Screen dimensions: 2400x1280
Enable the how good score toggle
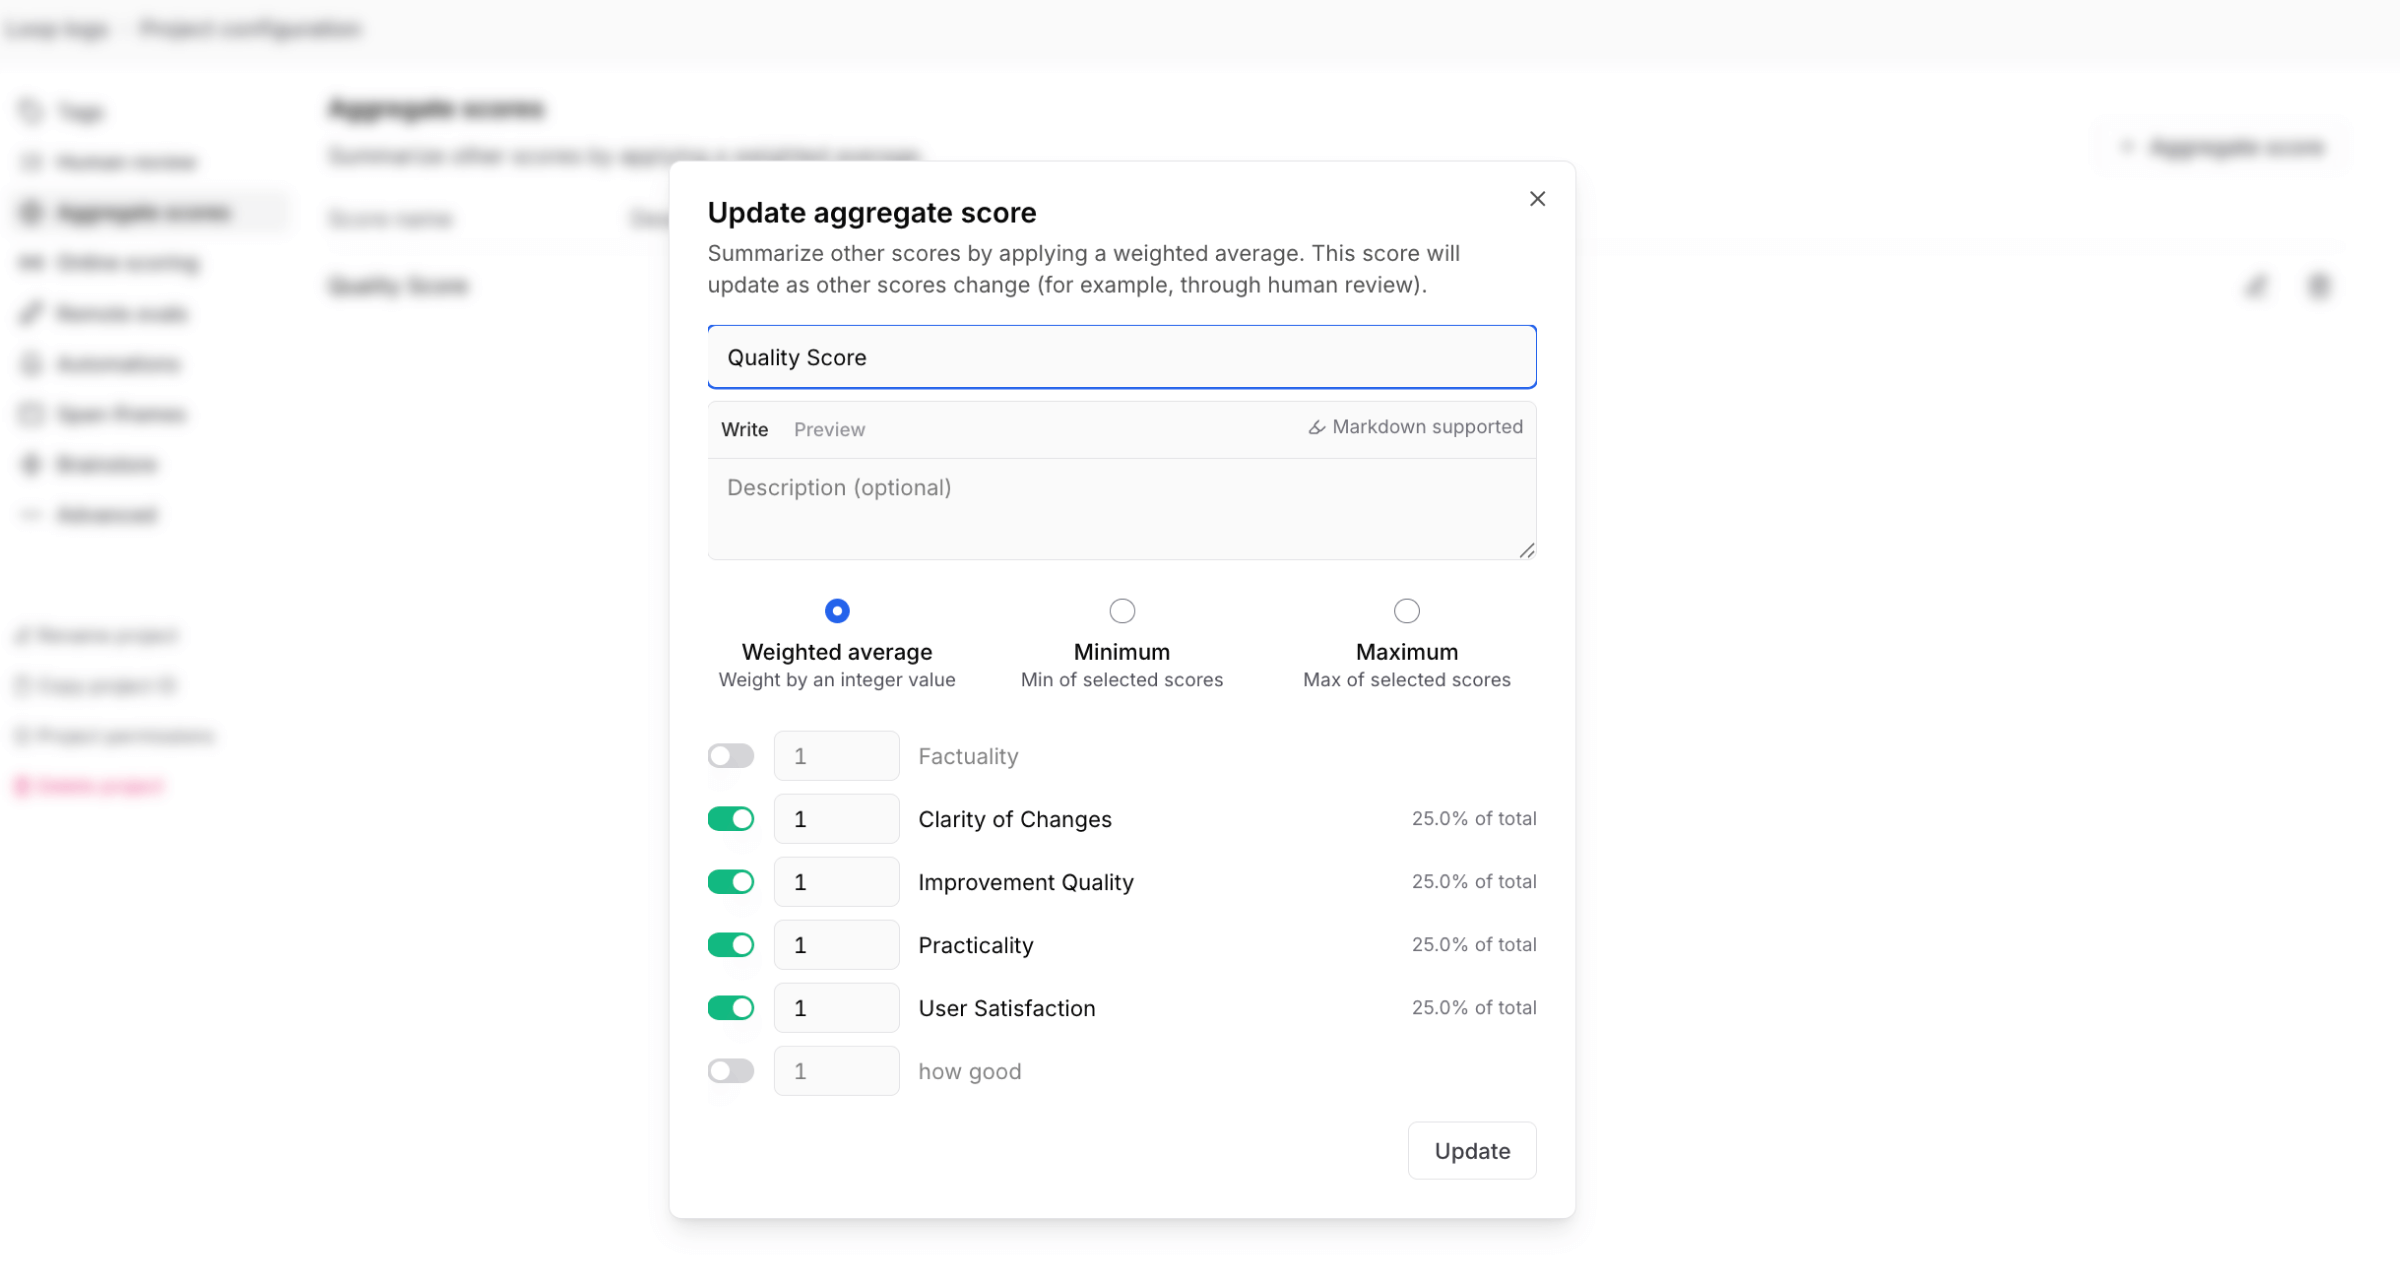[x=730, y=1071]
